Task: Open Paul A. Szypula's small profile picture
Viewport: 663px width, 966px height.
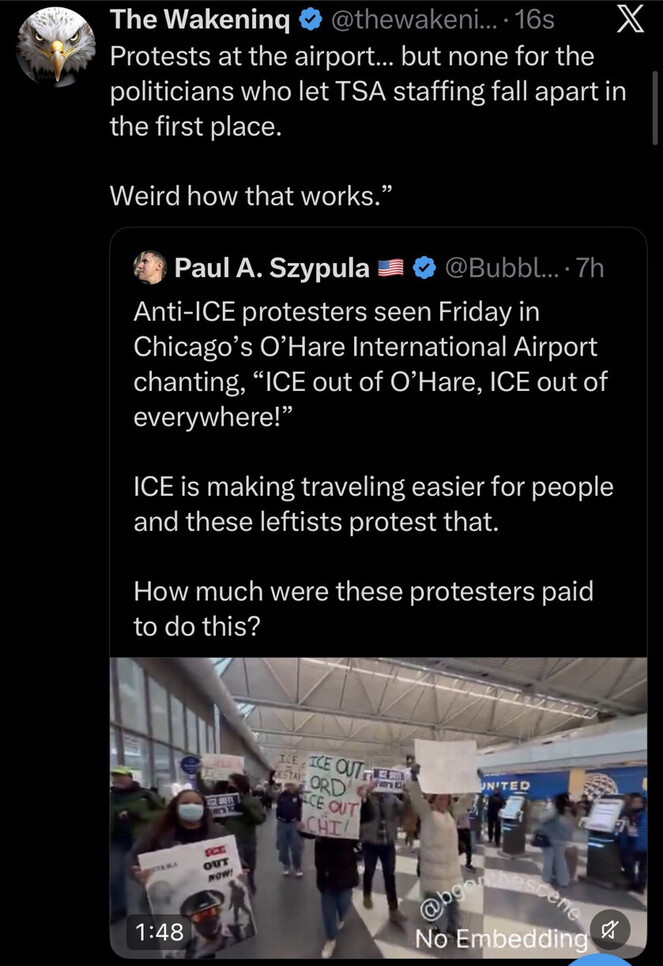Action: 149,268
